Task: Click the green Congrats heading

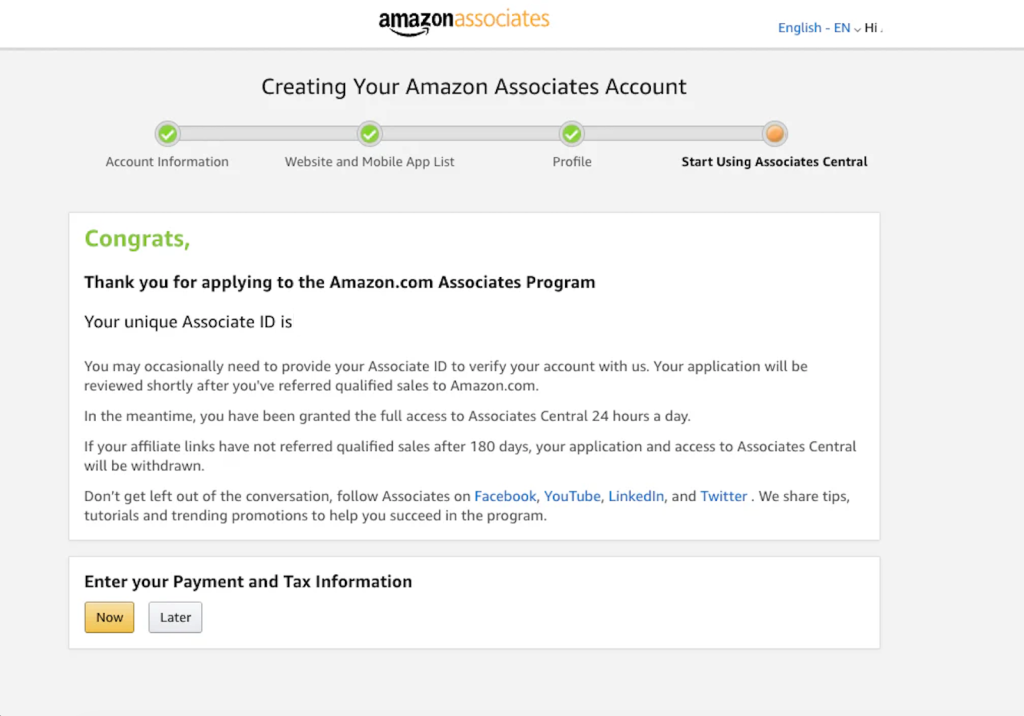Action: tap(137, 239)
